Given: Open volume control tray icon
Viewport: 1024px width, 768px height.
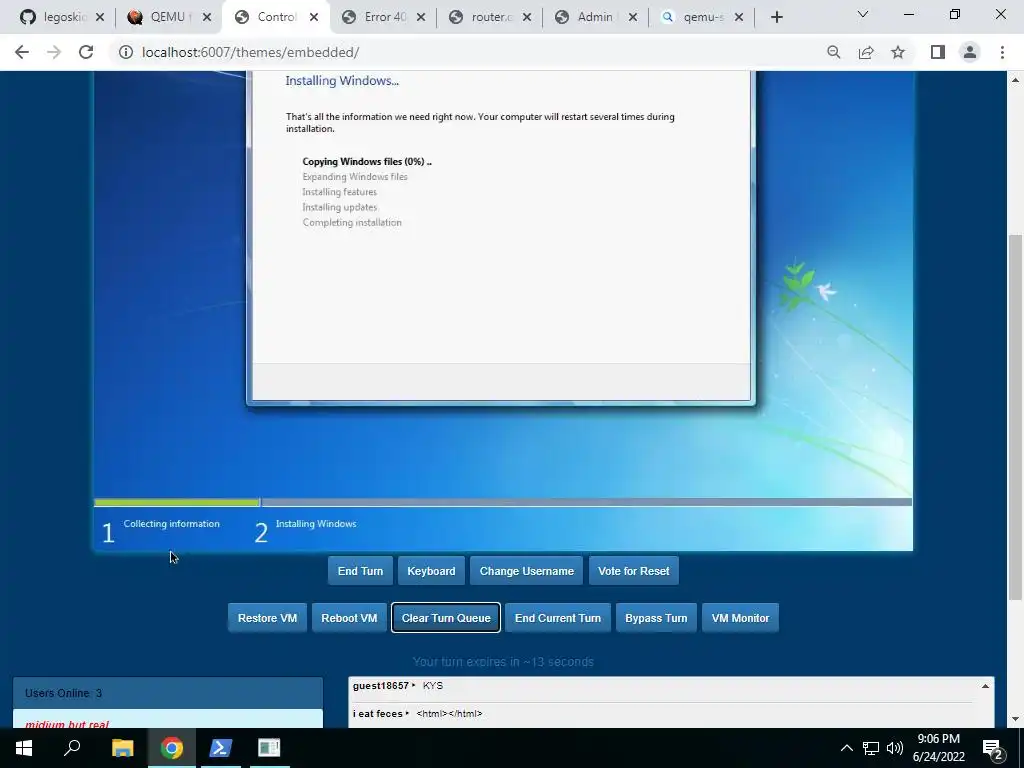Looking at the screenshot, I should pyautogui.click(x=895, y=748).
